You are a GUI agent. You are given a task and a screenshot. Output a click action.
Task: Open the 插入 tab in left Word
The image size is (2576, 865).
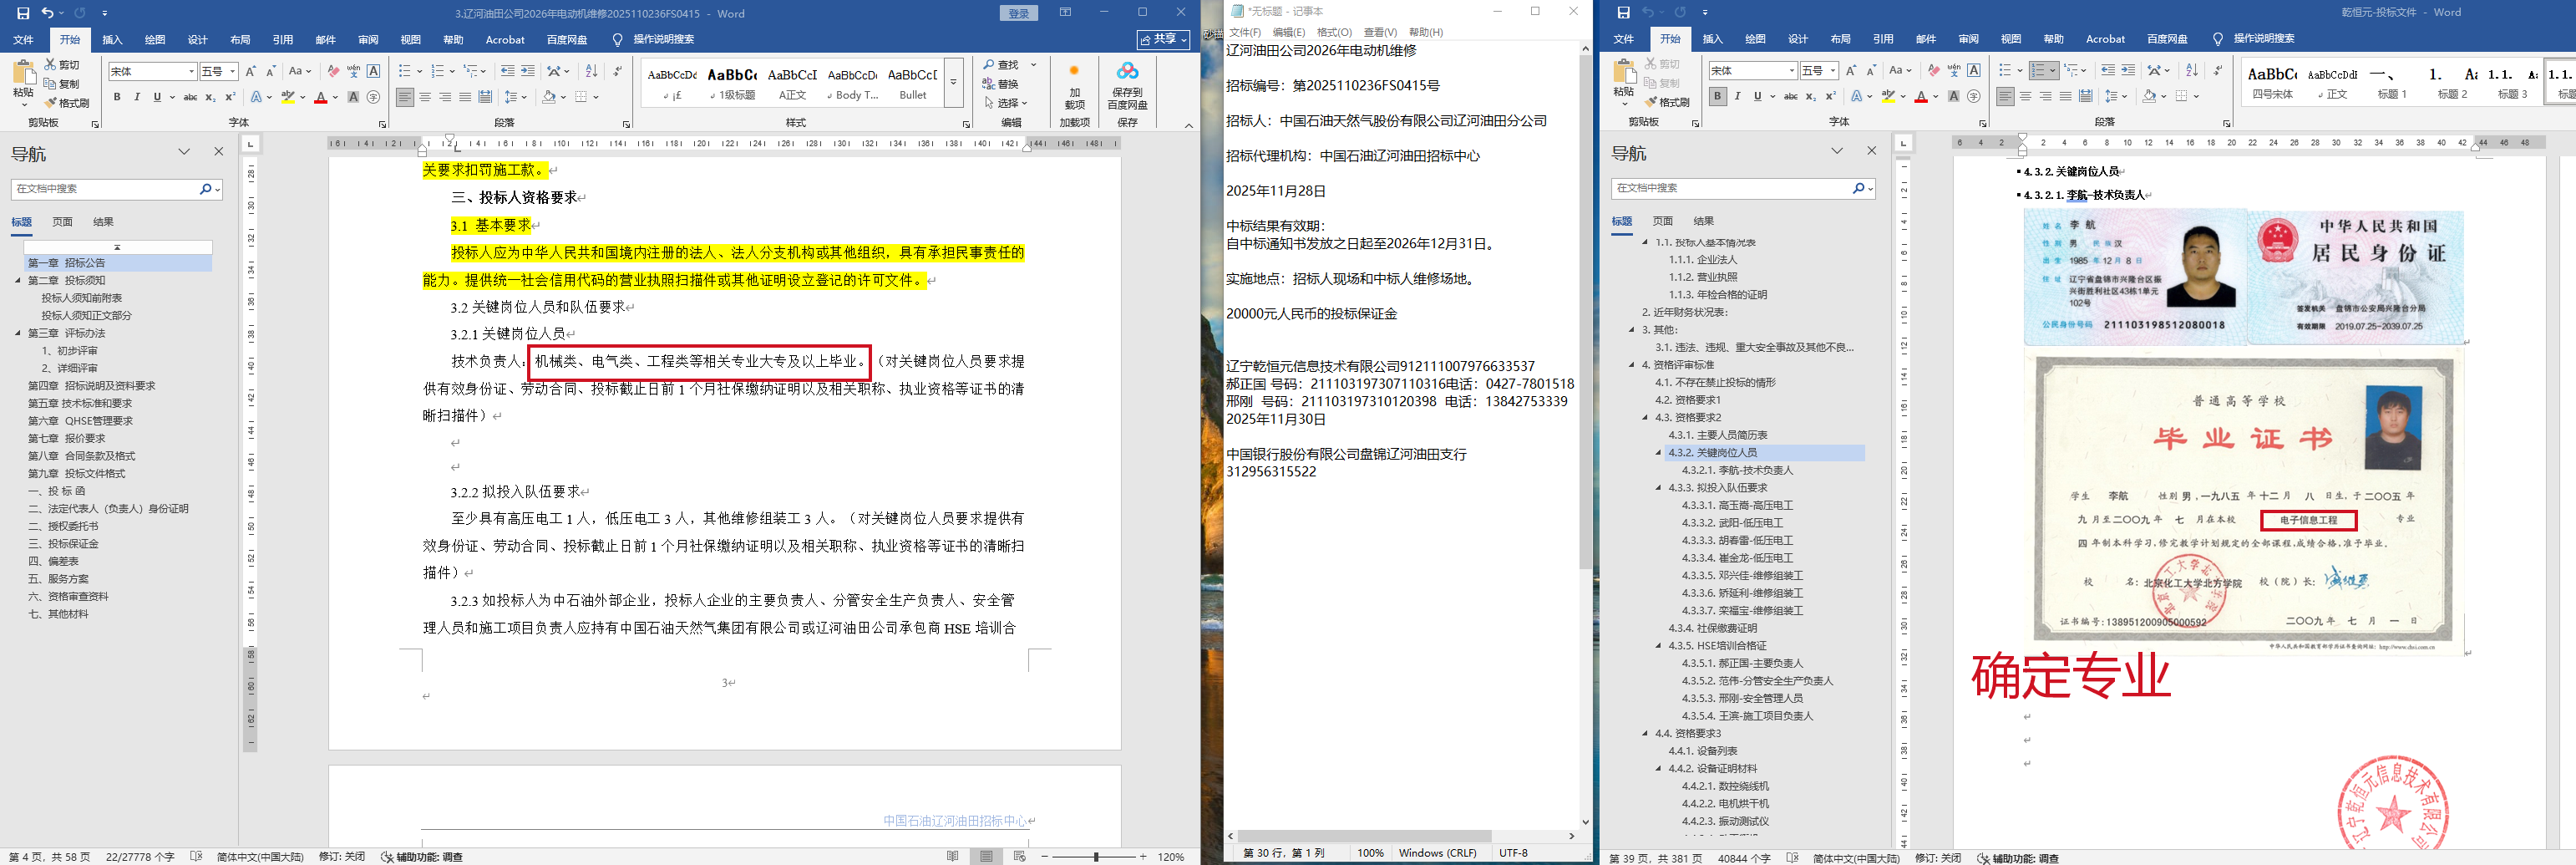pos(112,40)
